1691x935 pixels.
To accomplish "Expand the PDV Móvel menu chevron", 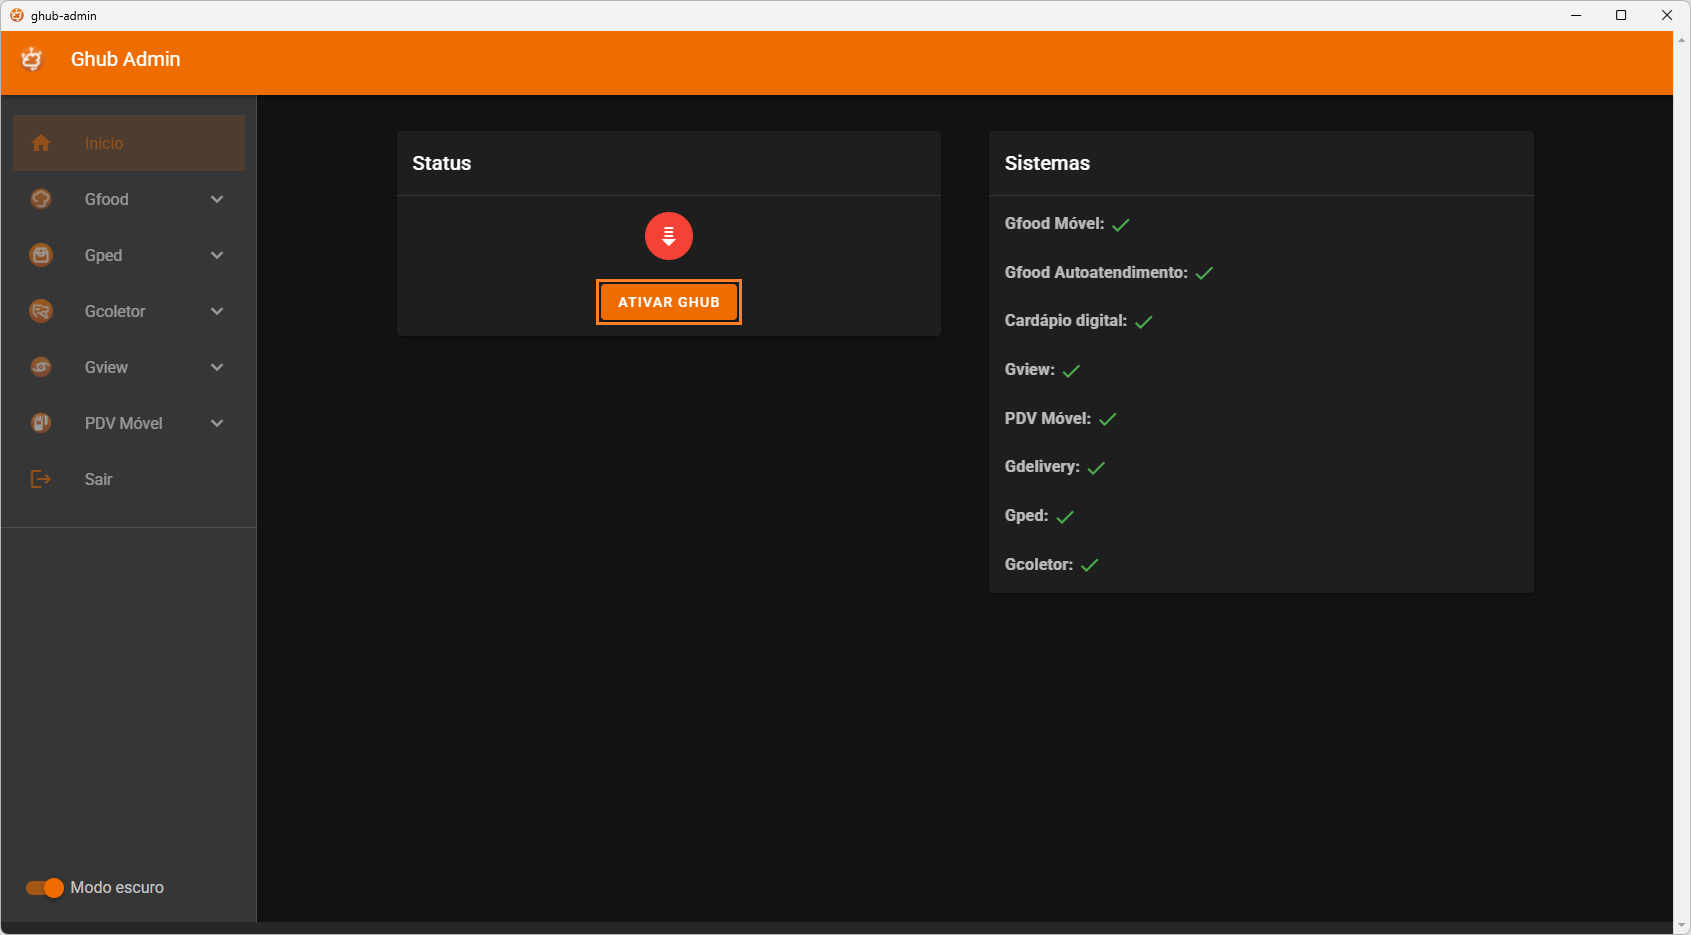I will pos(217,423).
